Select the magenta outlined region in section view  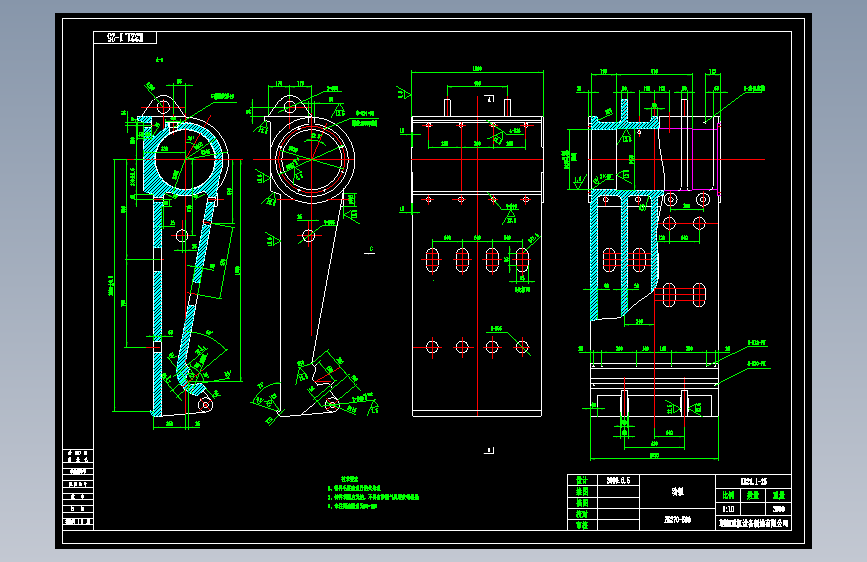click(690, 159)
